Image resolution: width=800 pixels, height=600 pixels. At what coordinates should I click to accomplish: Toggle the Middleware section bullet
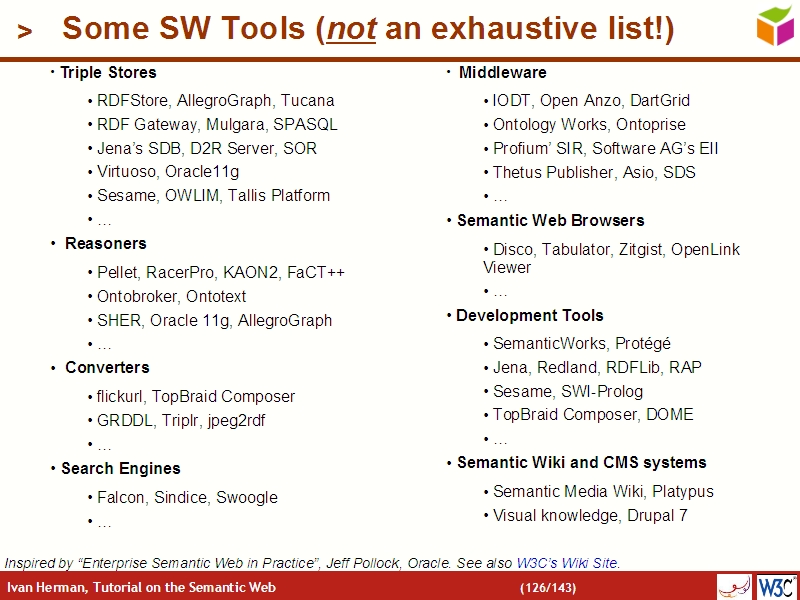(x=447, y=72)
